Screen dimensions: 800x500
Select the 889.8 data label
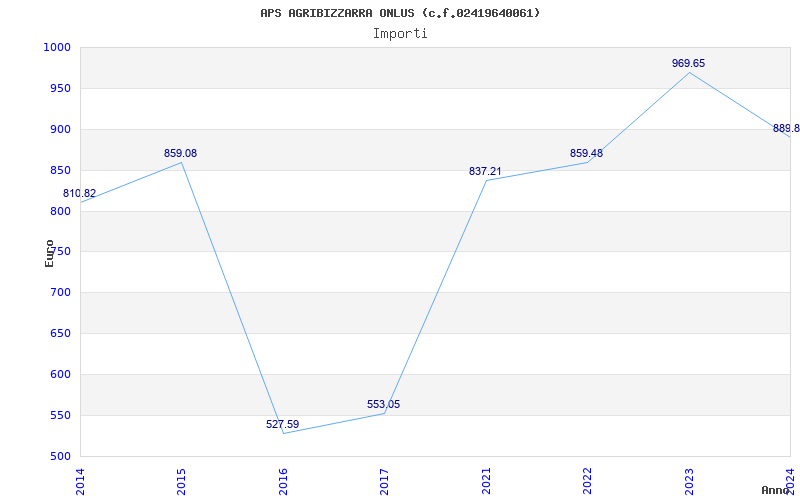click(x=786, y=128)
